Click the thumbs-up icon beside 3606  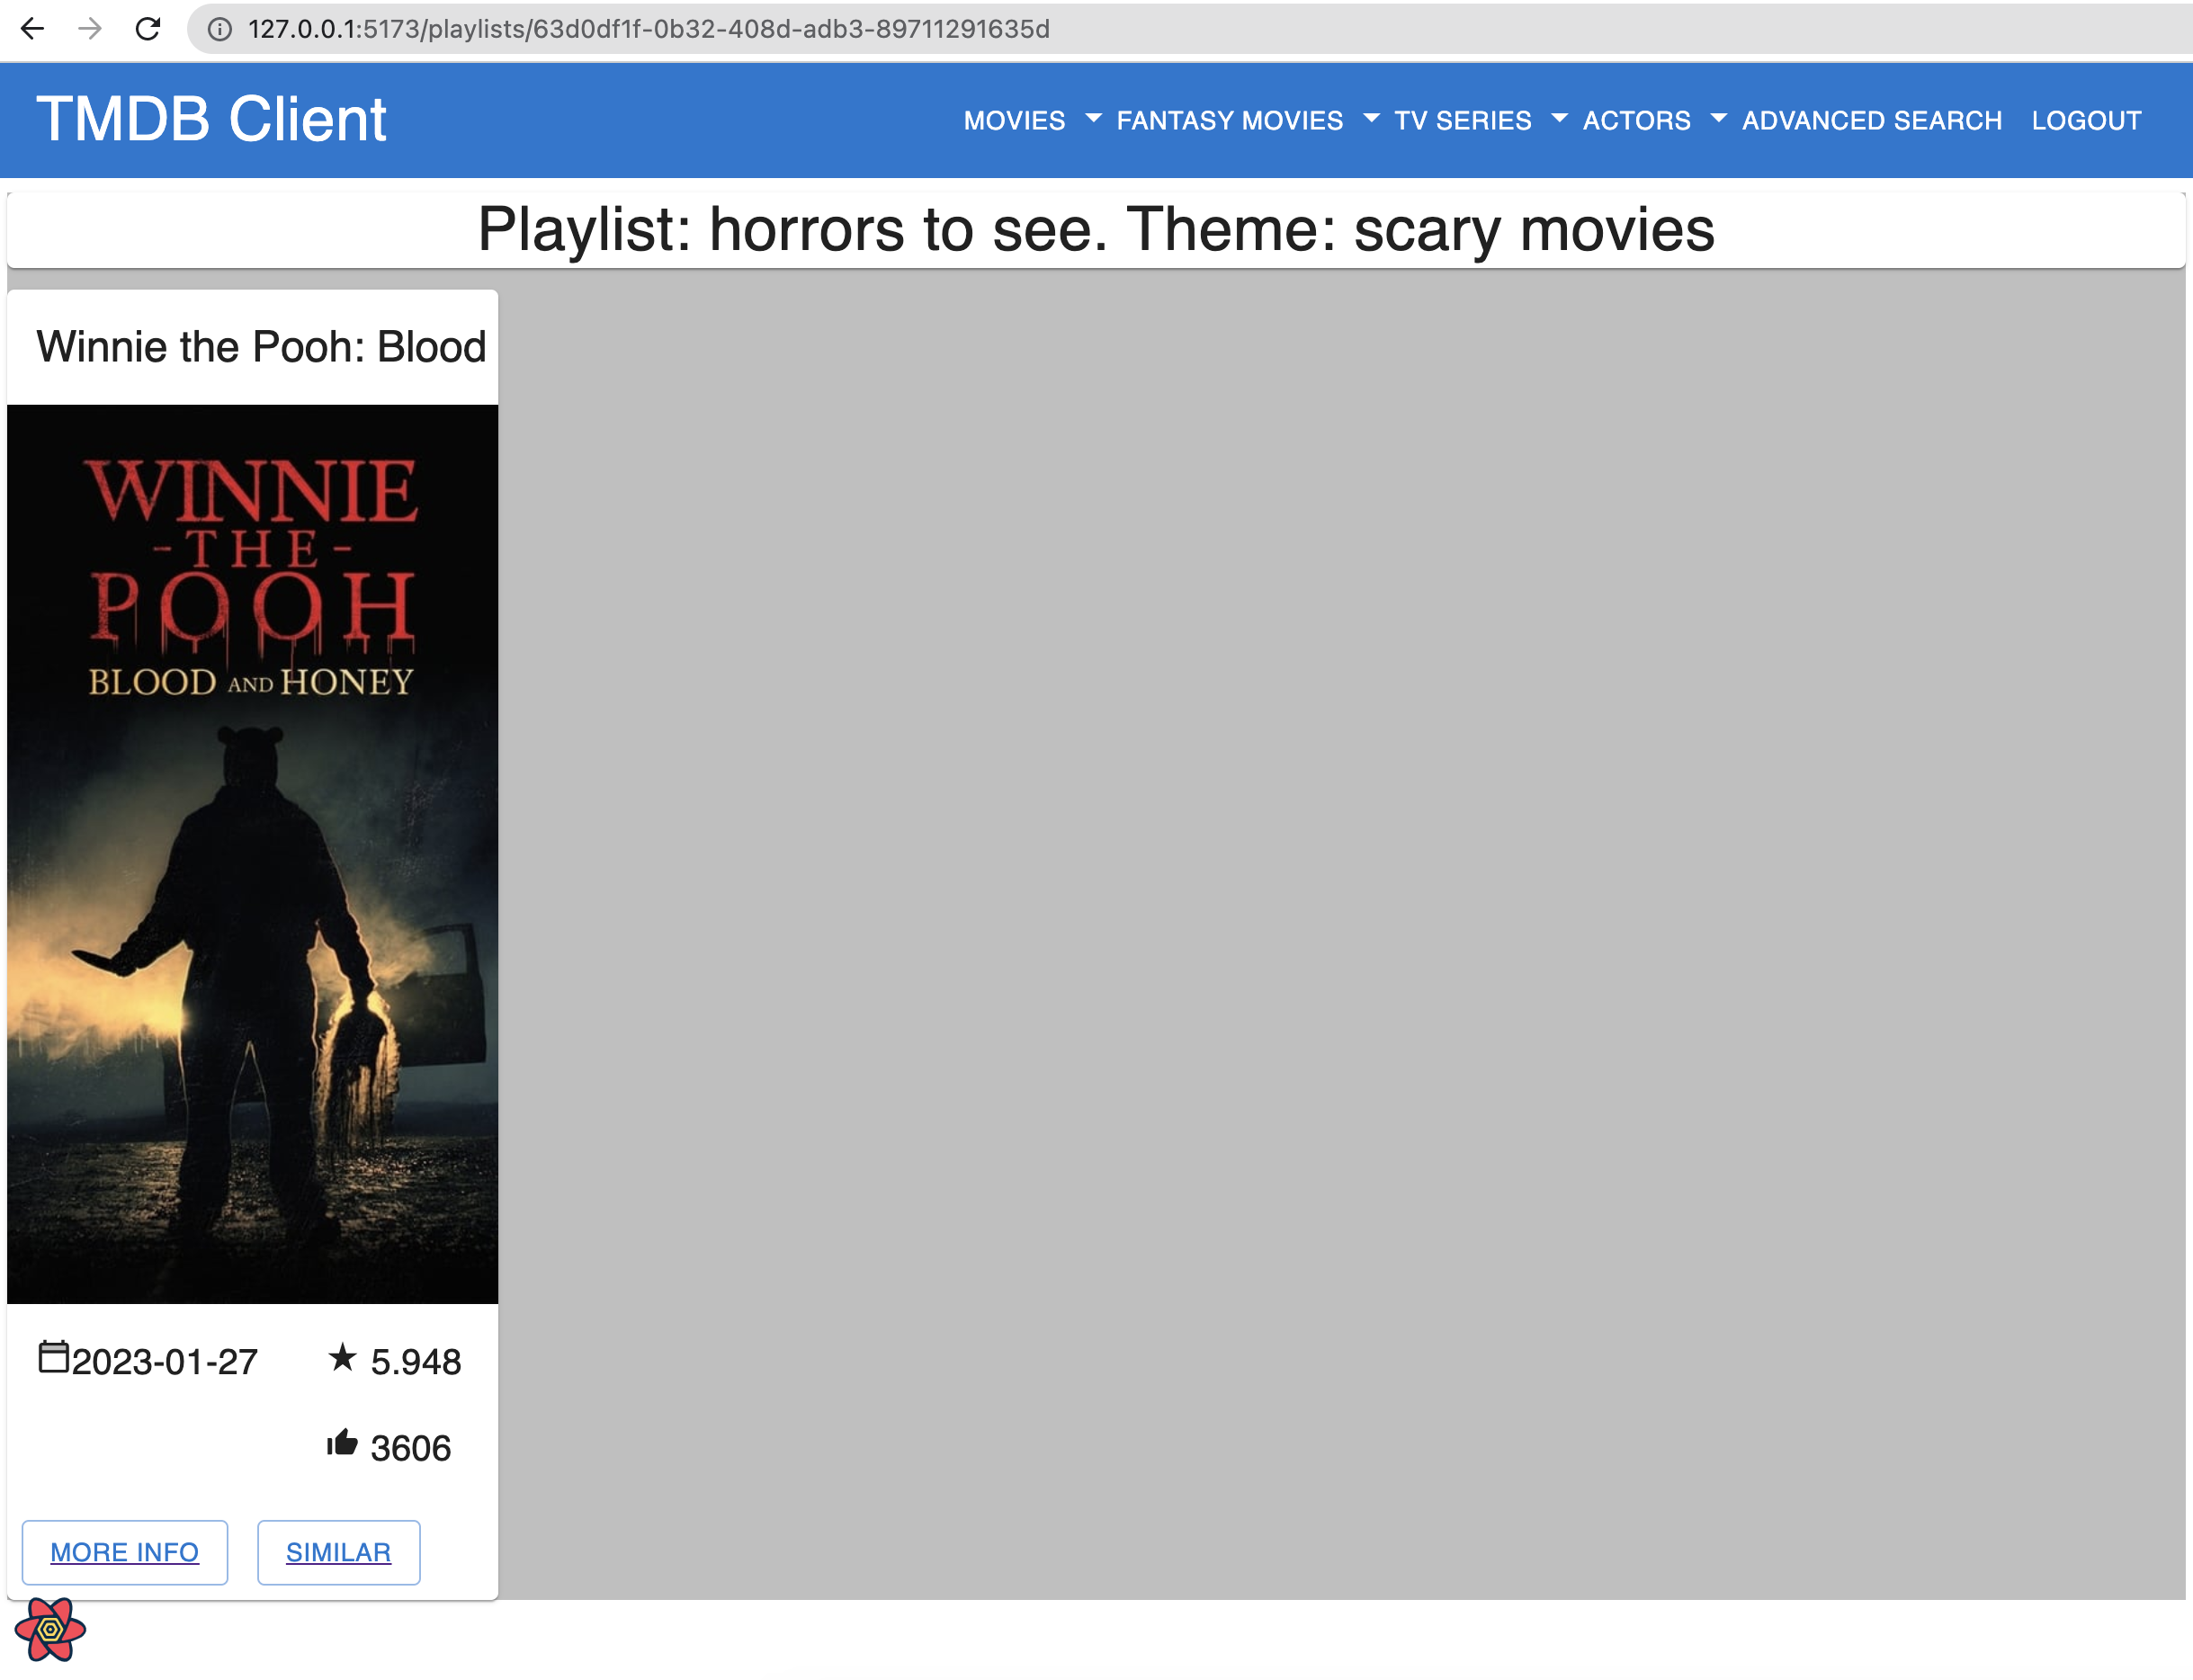(x=342, y=1444)
